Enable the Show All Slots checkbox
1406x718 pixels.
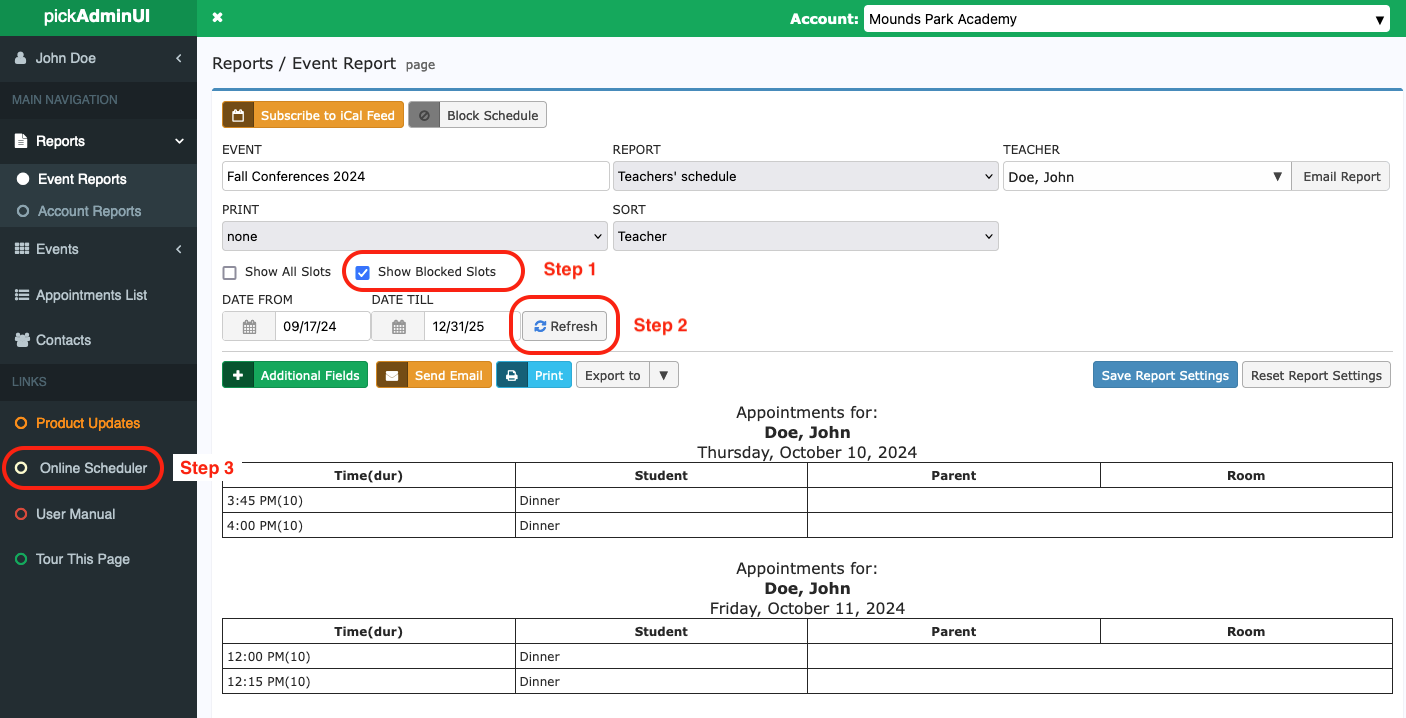230,272
